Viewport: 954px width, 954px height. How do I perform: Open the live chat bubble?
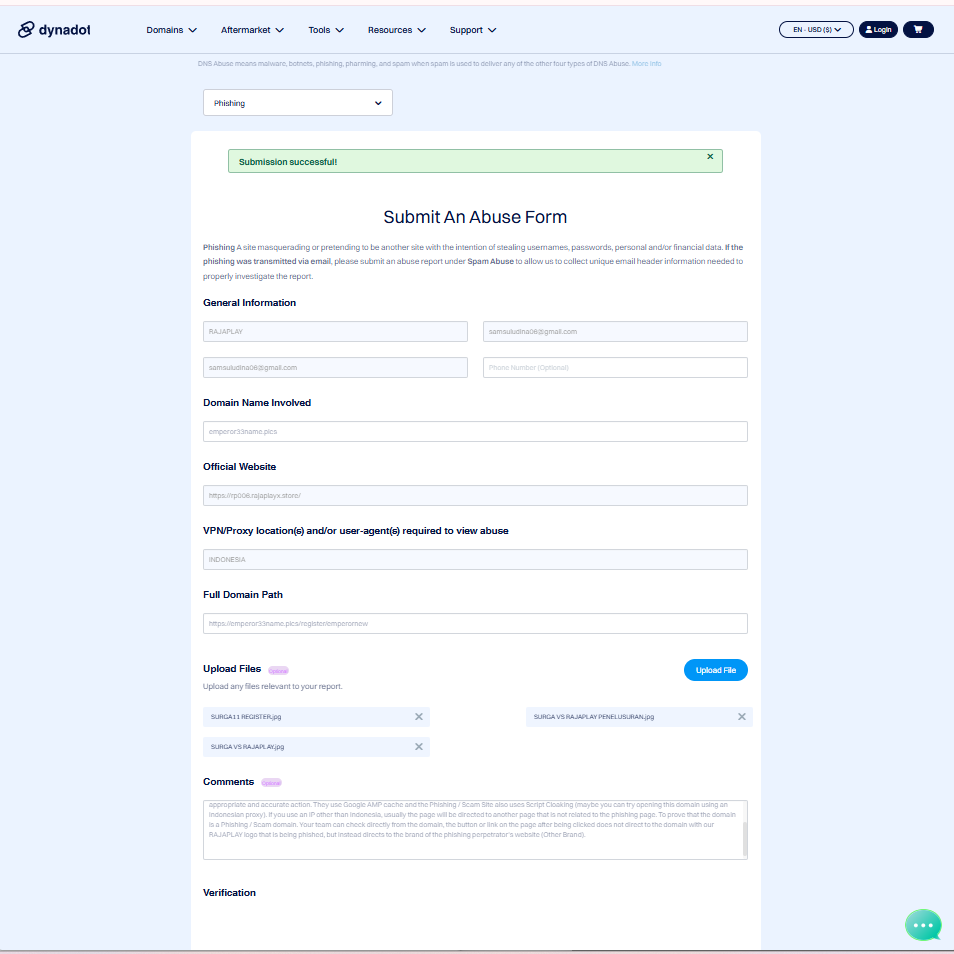923,925
